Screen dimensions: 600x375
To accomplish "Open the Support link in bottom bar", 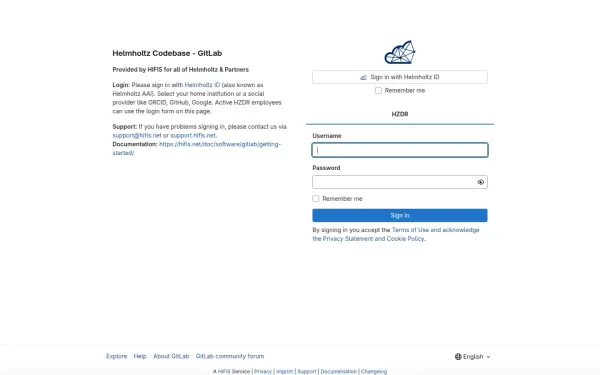I will tap(307, 372).
